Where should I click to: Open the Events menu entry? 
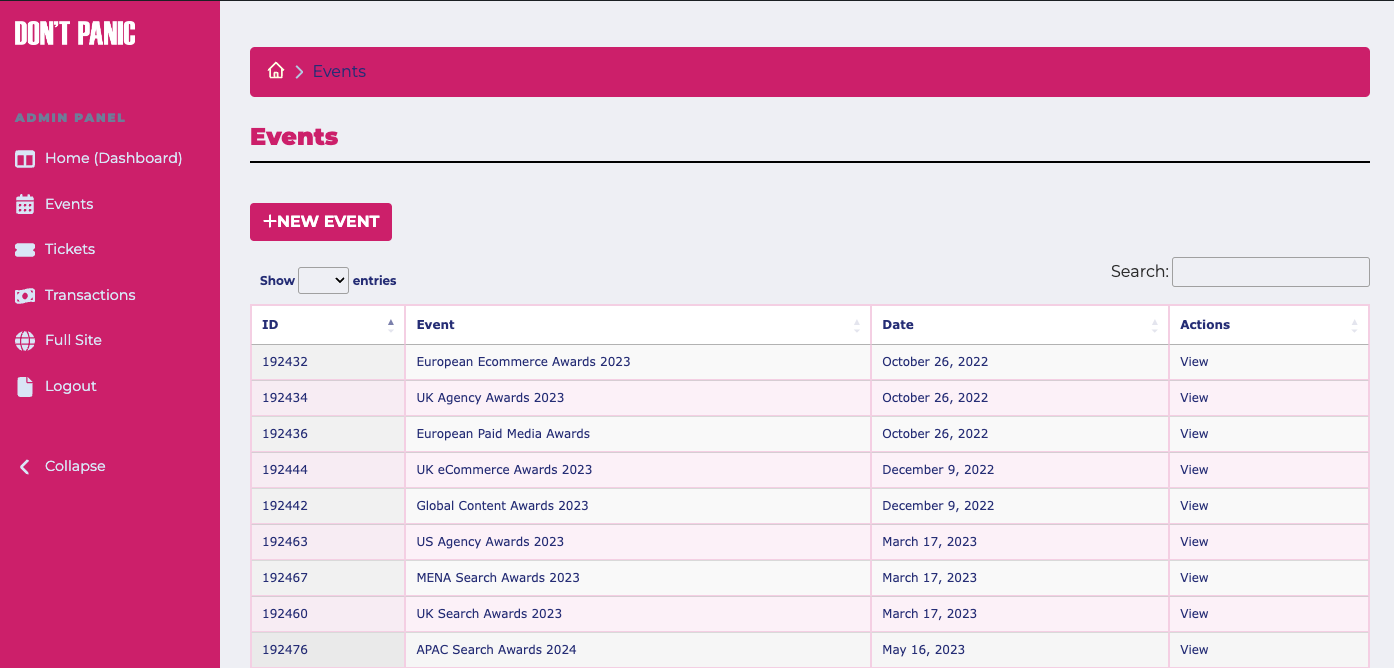[68, 204]
